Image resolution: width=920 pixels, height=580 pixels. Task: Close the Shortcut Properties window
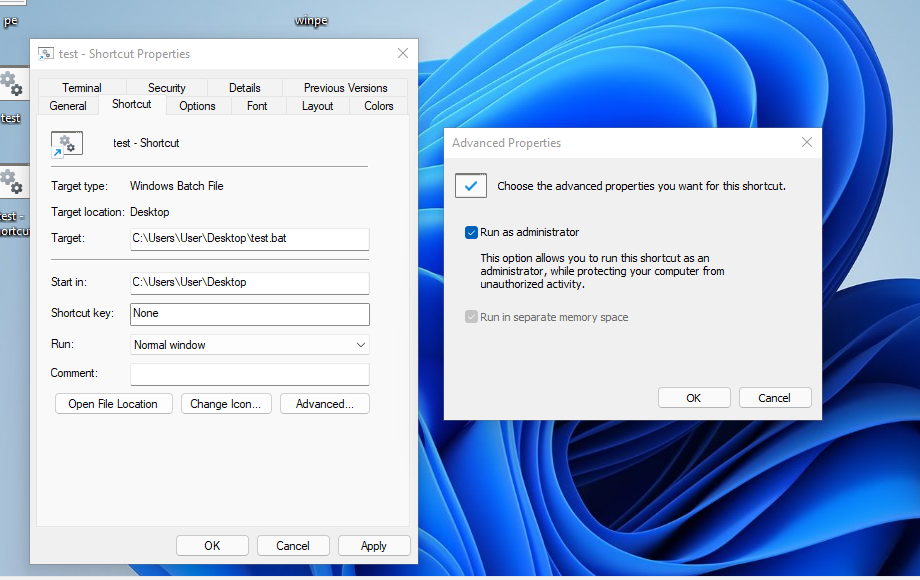pyautogui.click(x=402, y=53)
